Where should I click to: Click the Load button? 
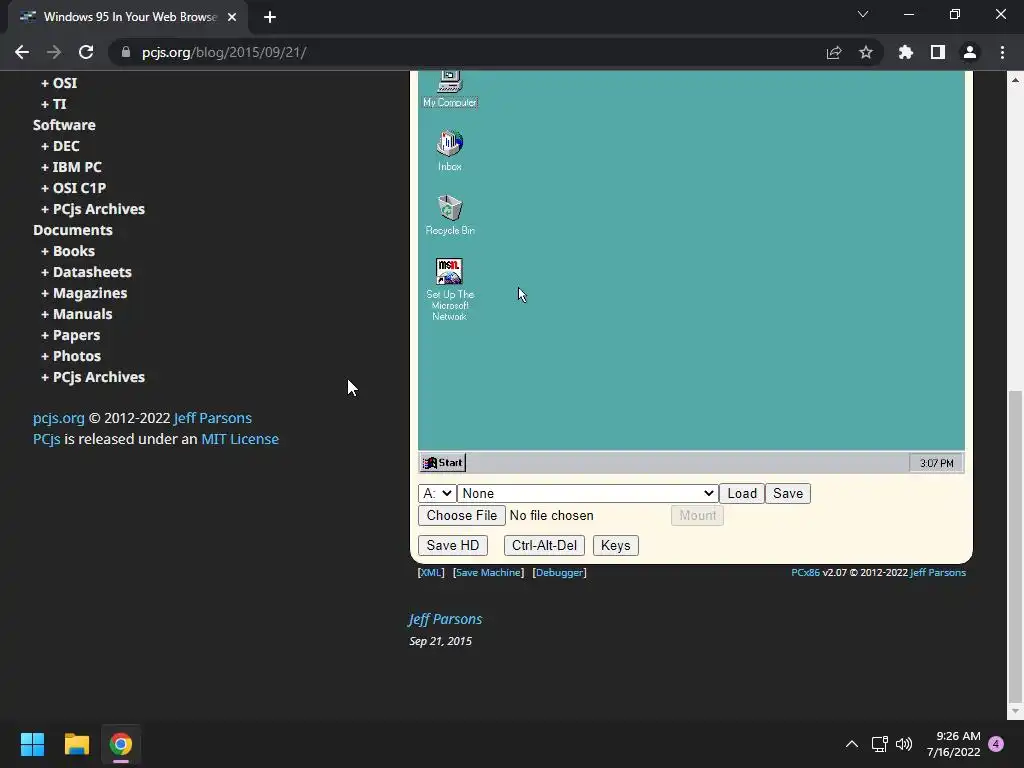click(742, 493)
